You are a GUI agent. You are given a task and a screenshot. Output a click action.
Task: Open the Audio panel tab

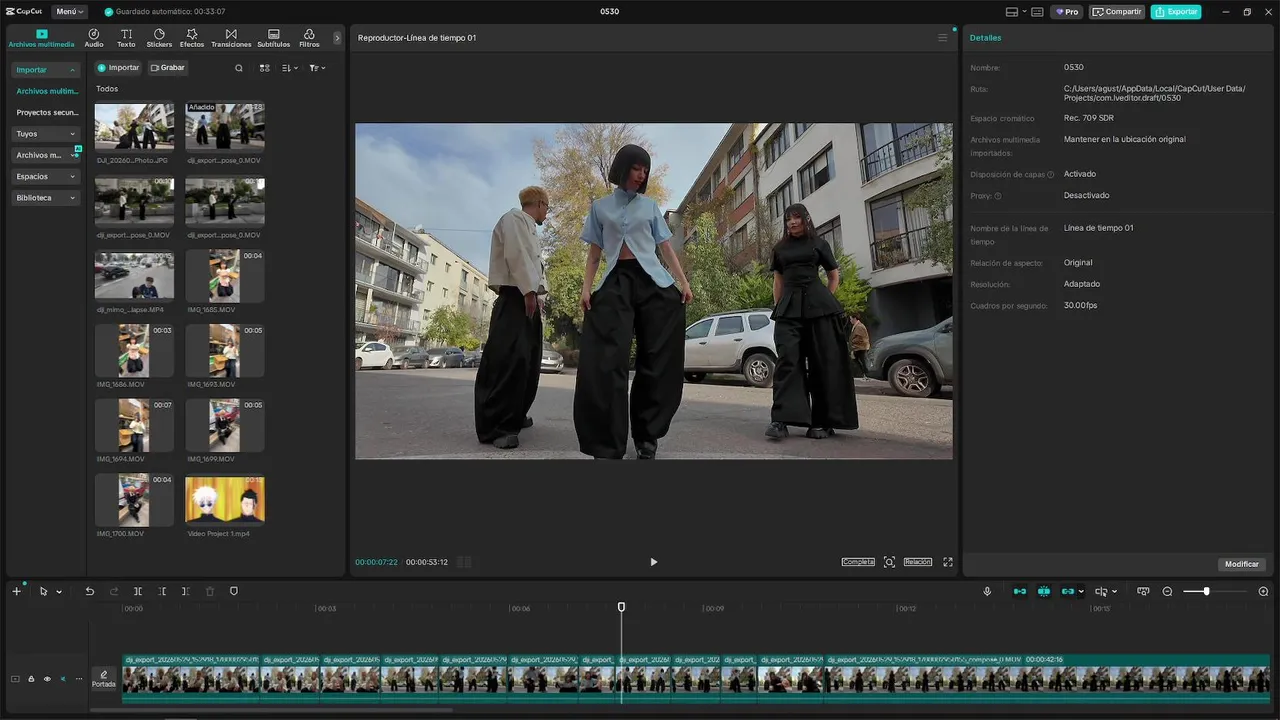pos(94,38)
